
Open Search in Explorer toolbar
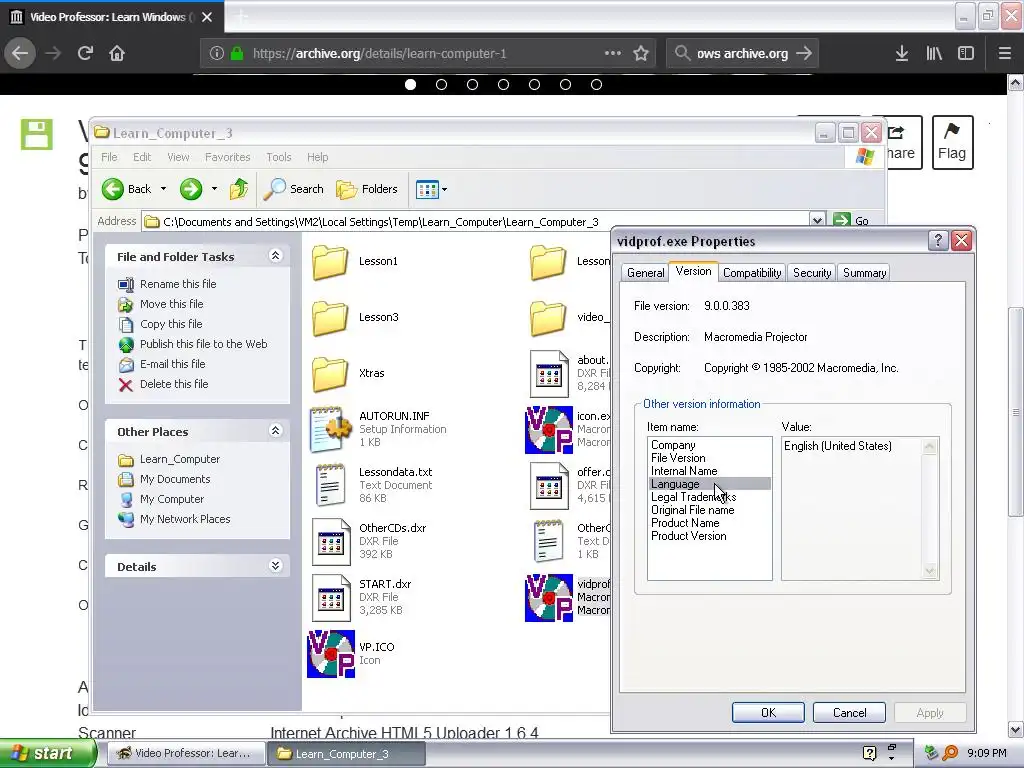(x=293, y=189)
